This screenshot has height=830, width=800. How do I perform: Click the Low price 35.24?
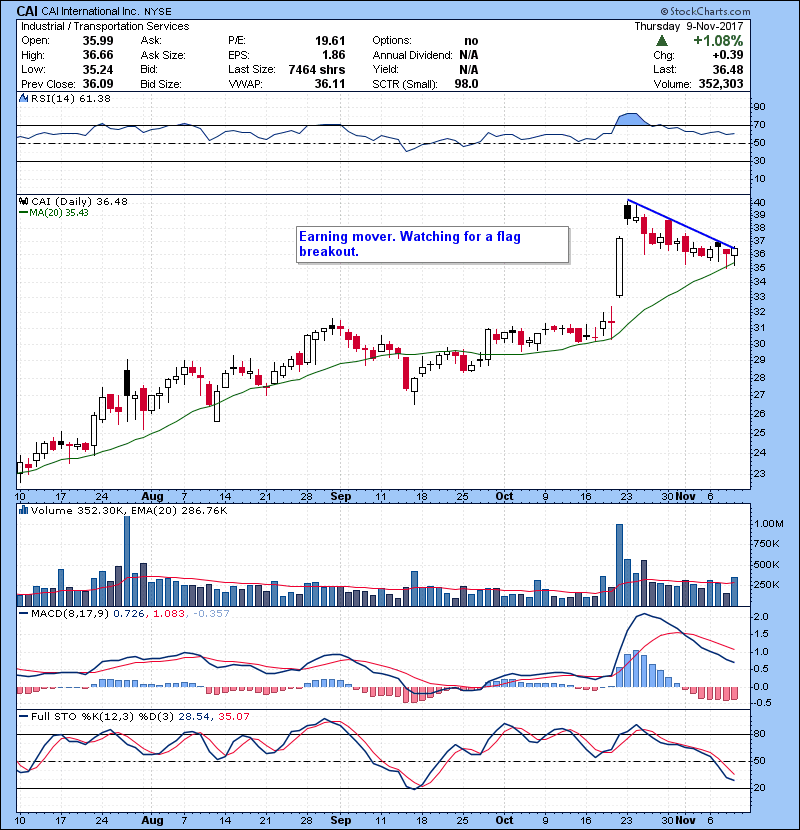pos(98,69)
